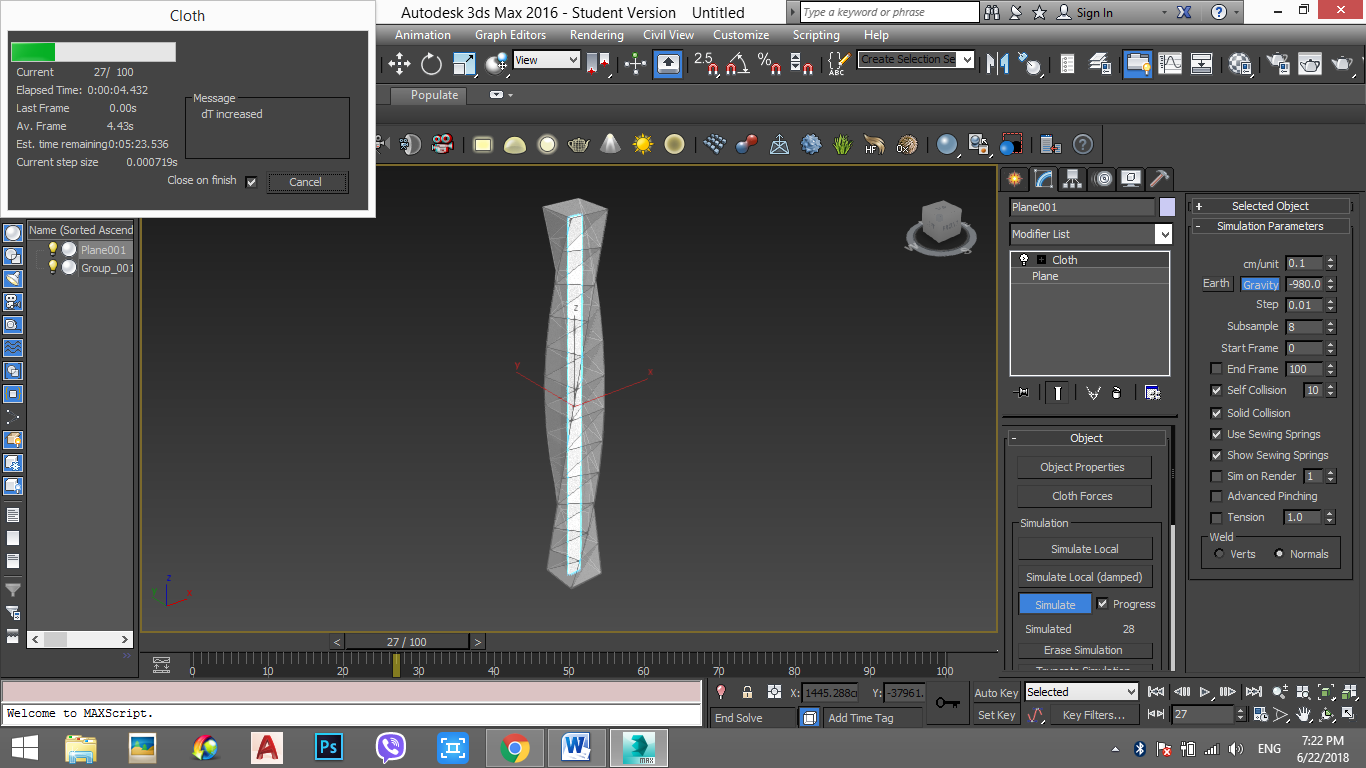Viewport: 1366px width, 768px height.
Task: Toggle Self Collision checkbox
Action: point(1216,390)
